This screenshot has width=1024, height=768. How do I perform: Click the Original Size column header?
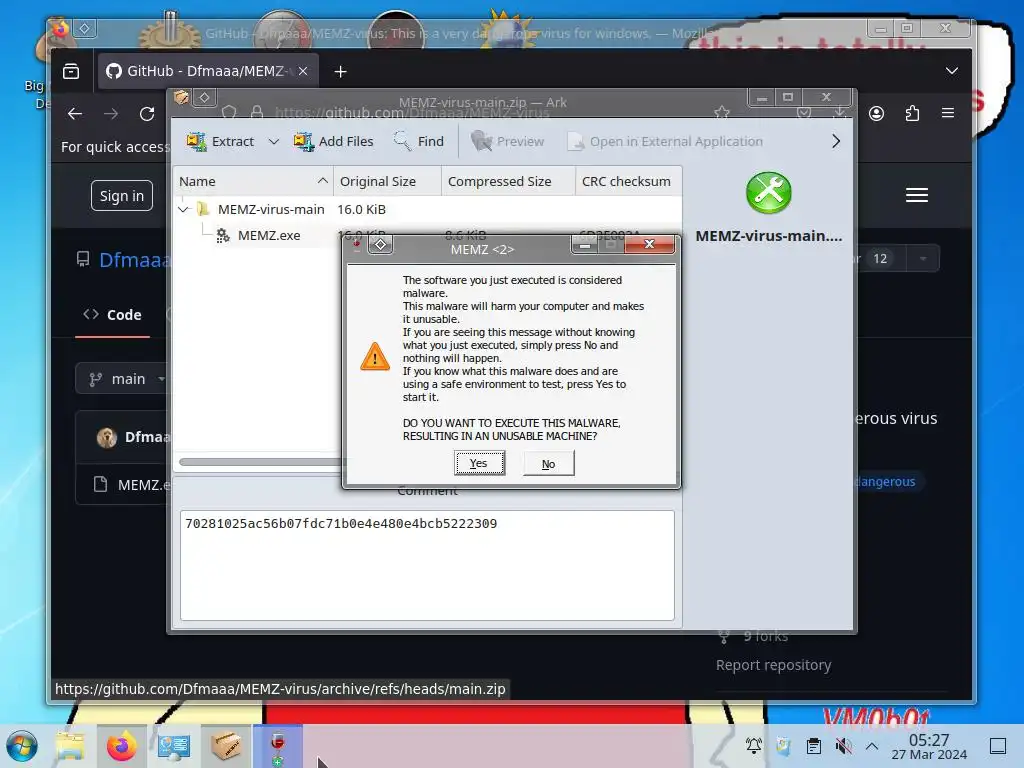pyautogui.click(x=387, y=181)
